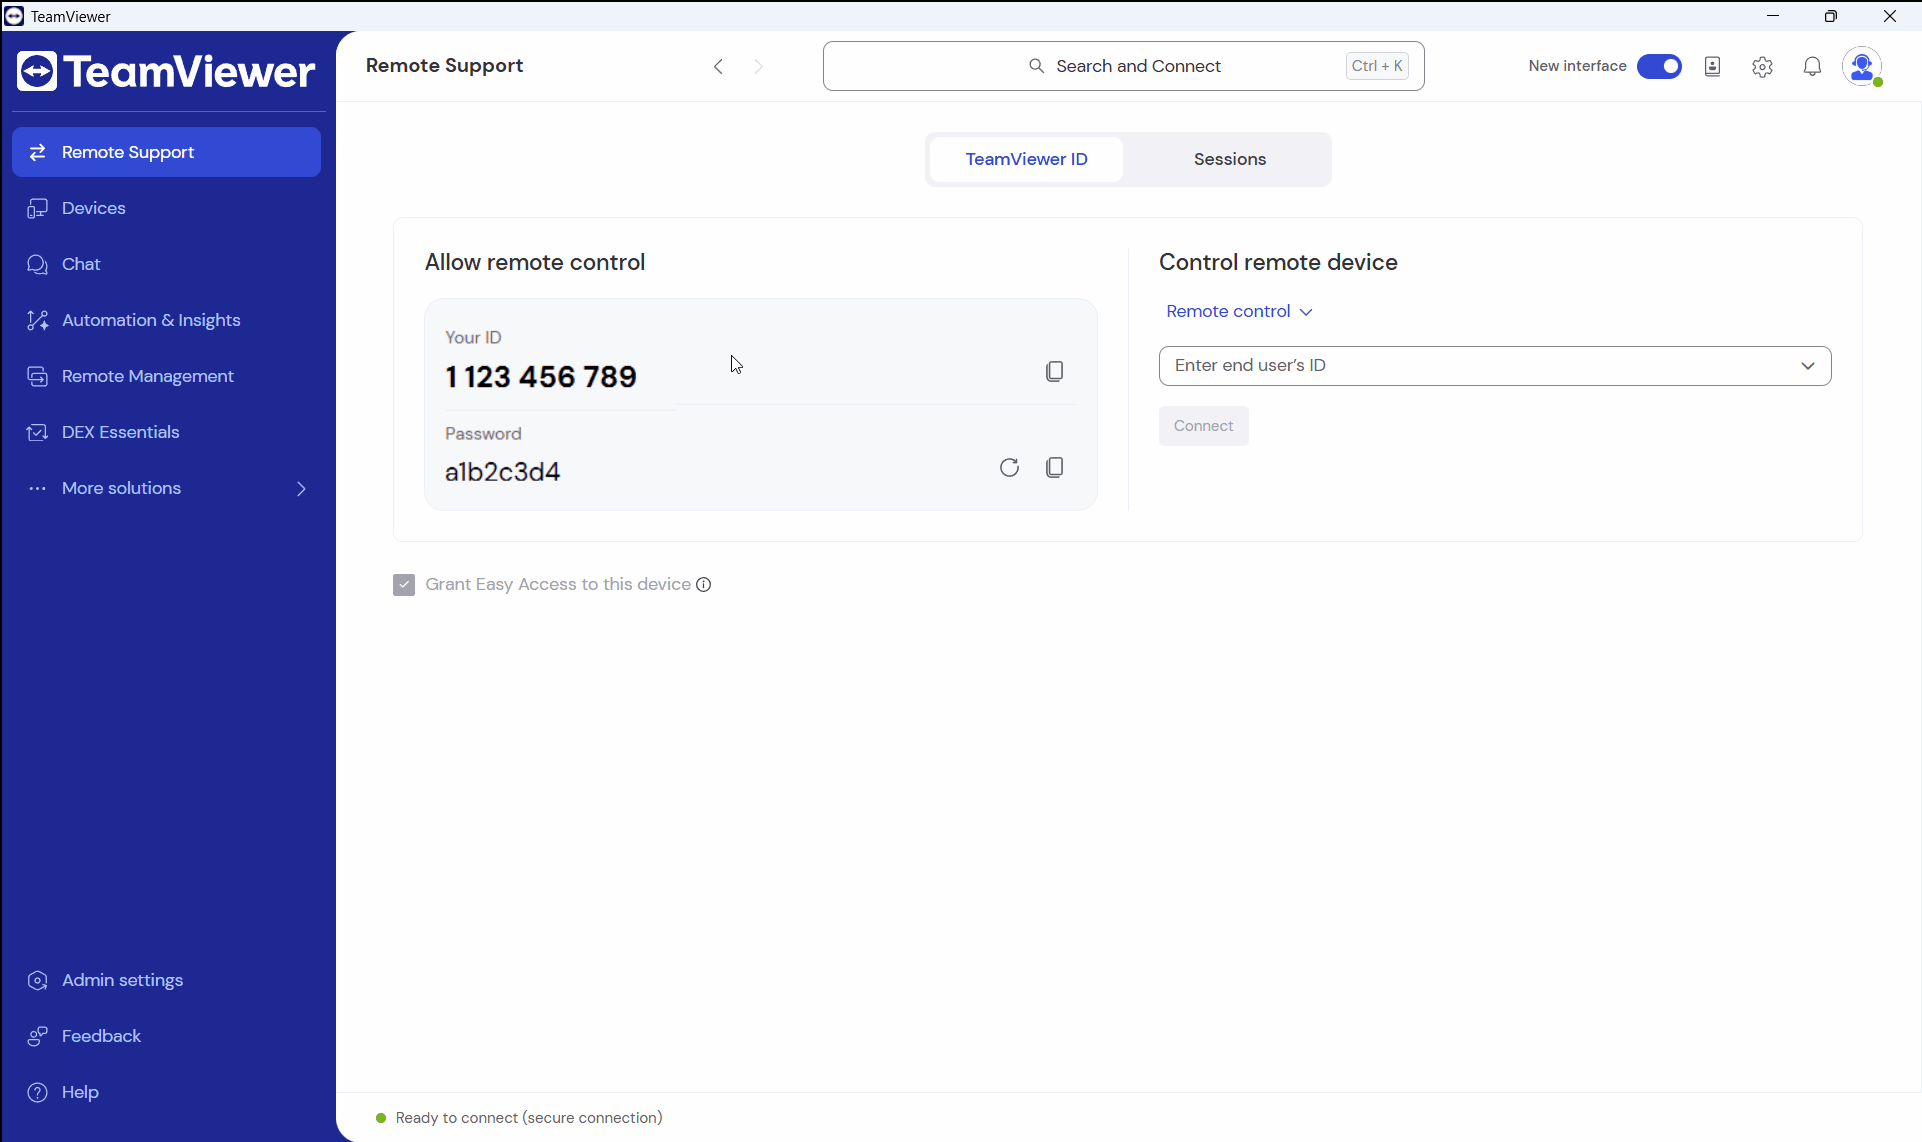The image size is (1922, 1142).
Task: Click the Remote Support page title
Action: pyautogui.click(x=444, y=65)
